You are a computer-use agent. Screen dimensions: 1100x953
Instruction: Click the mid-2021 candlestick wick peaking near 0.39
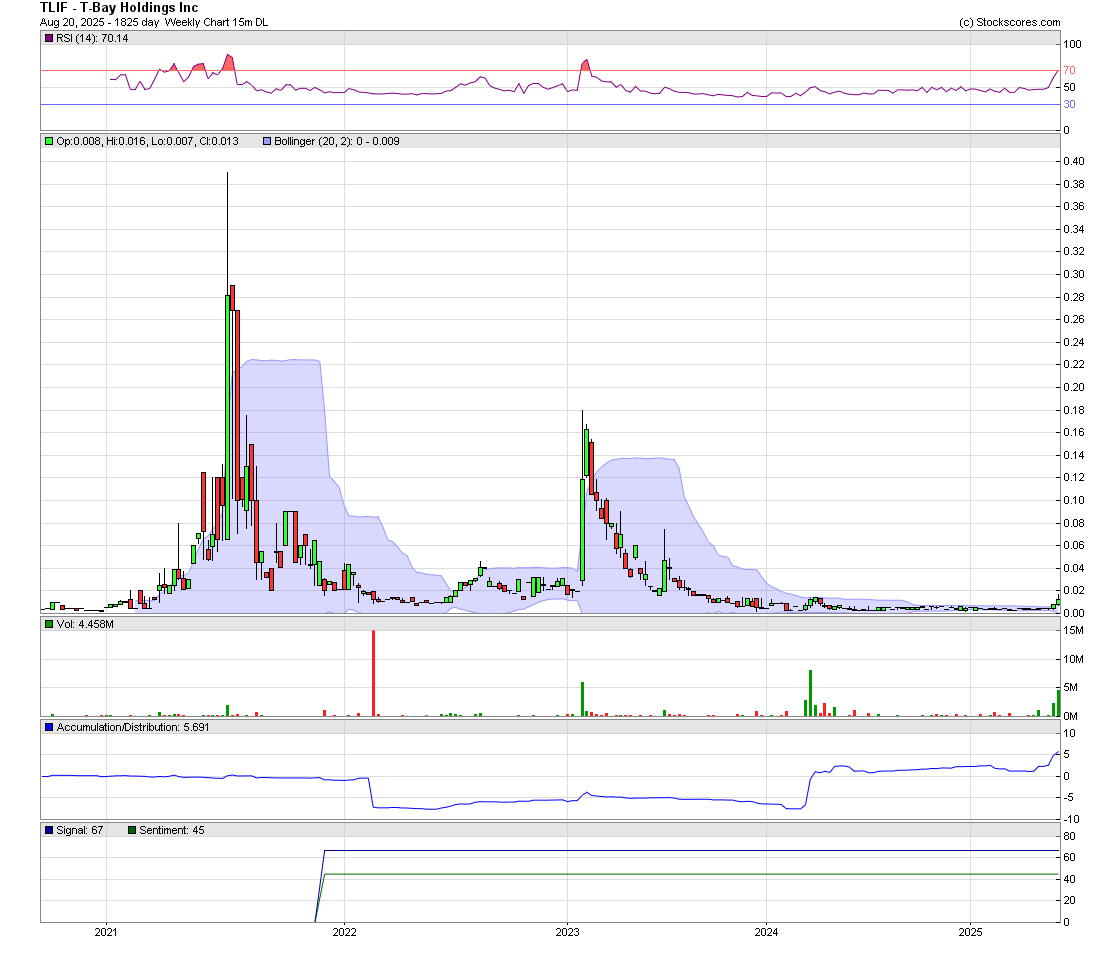point(227,232)
